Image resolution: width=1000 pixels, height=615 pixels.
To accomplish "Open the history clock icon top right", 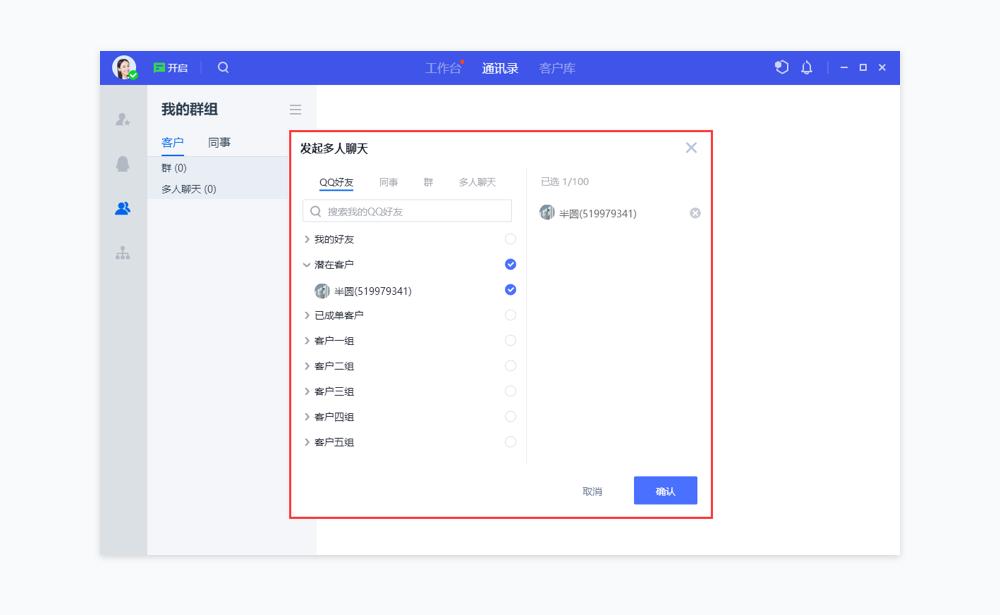I will coord(782,68).
